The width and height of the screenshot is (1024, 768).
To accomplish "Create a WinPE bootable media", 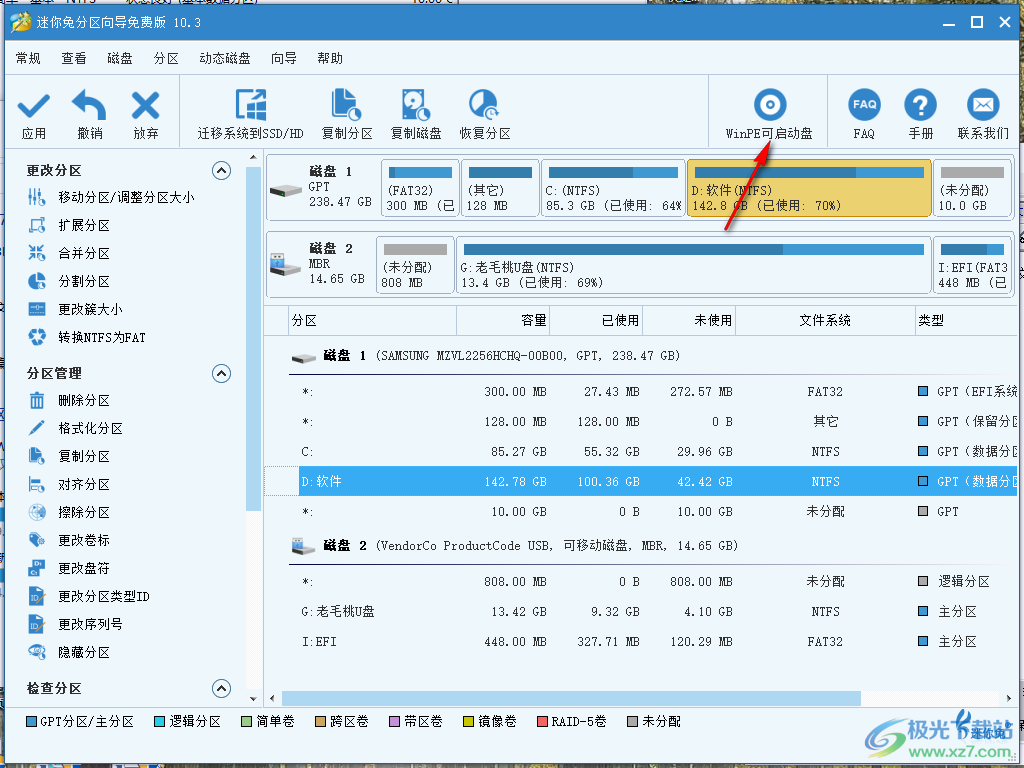I will point(769,110).
